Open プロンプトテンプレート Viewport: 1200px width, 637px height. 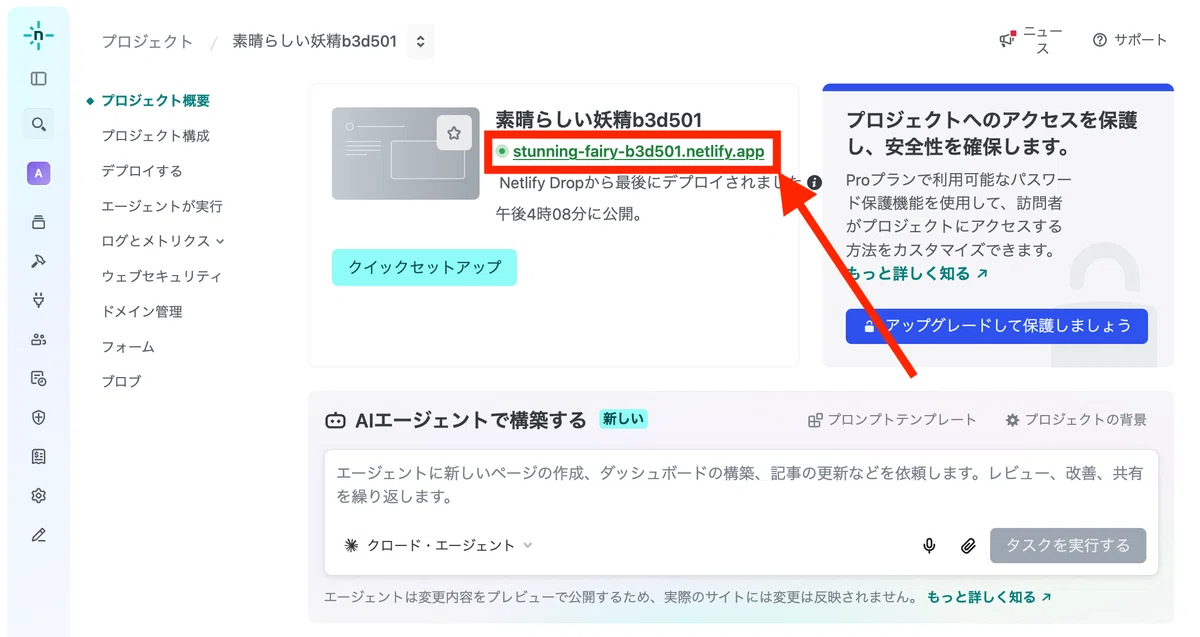click(x=892, y=420)
